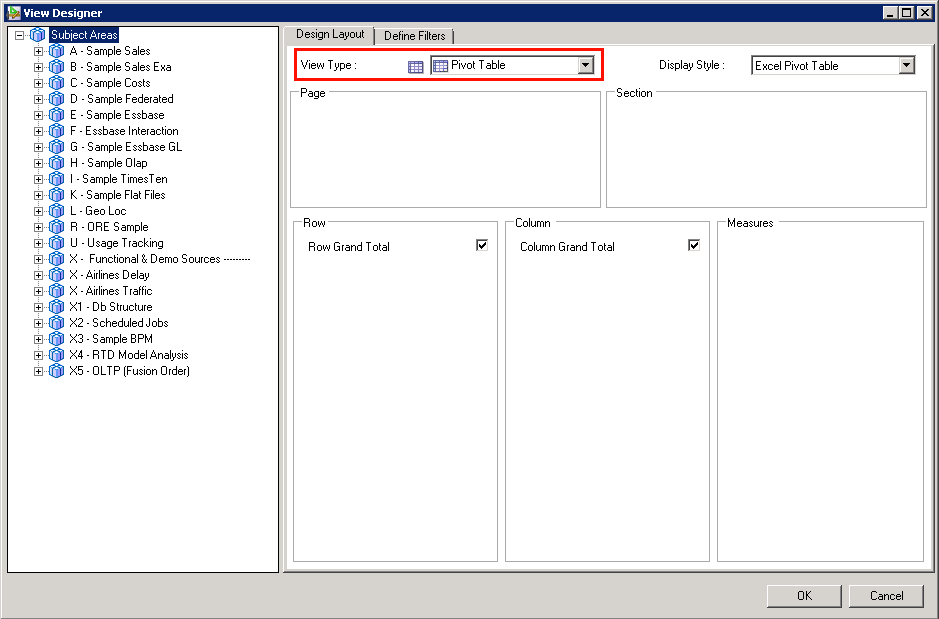Uncheck the Row Grand Total checkbox

coord(482,245)
